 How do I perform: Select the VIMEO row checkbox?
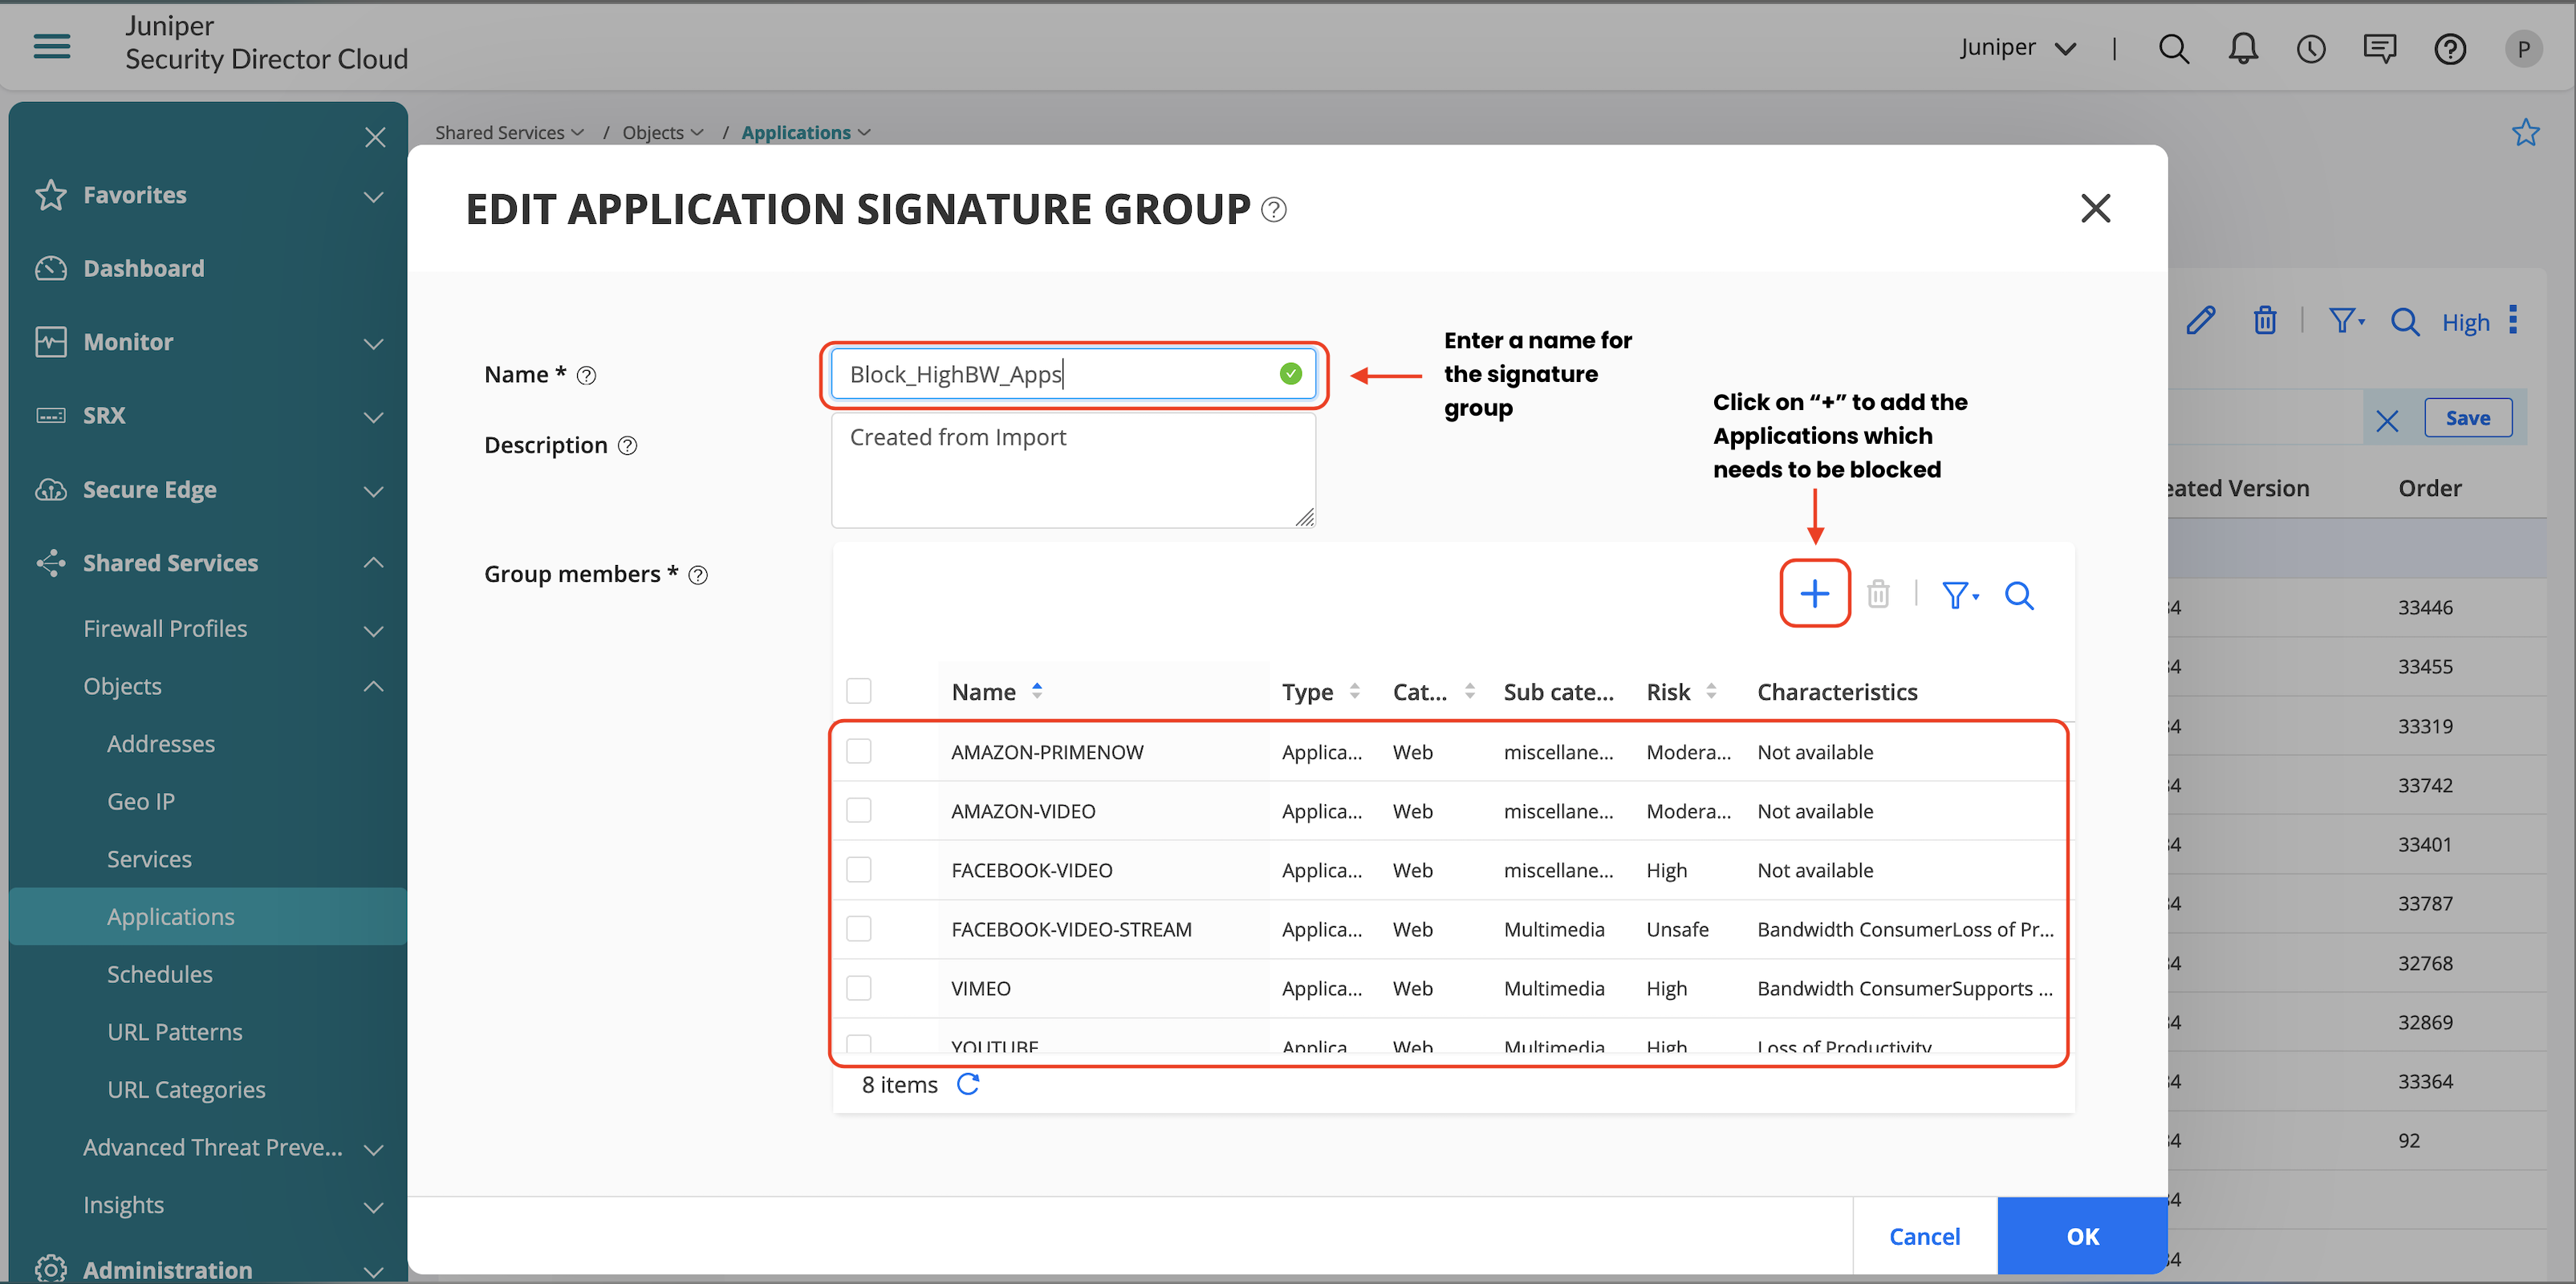pyautogui.click(x=858, y=988)
